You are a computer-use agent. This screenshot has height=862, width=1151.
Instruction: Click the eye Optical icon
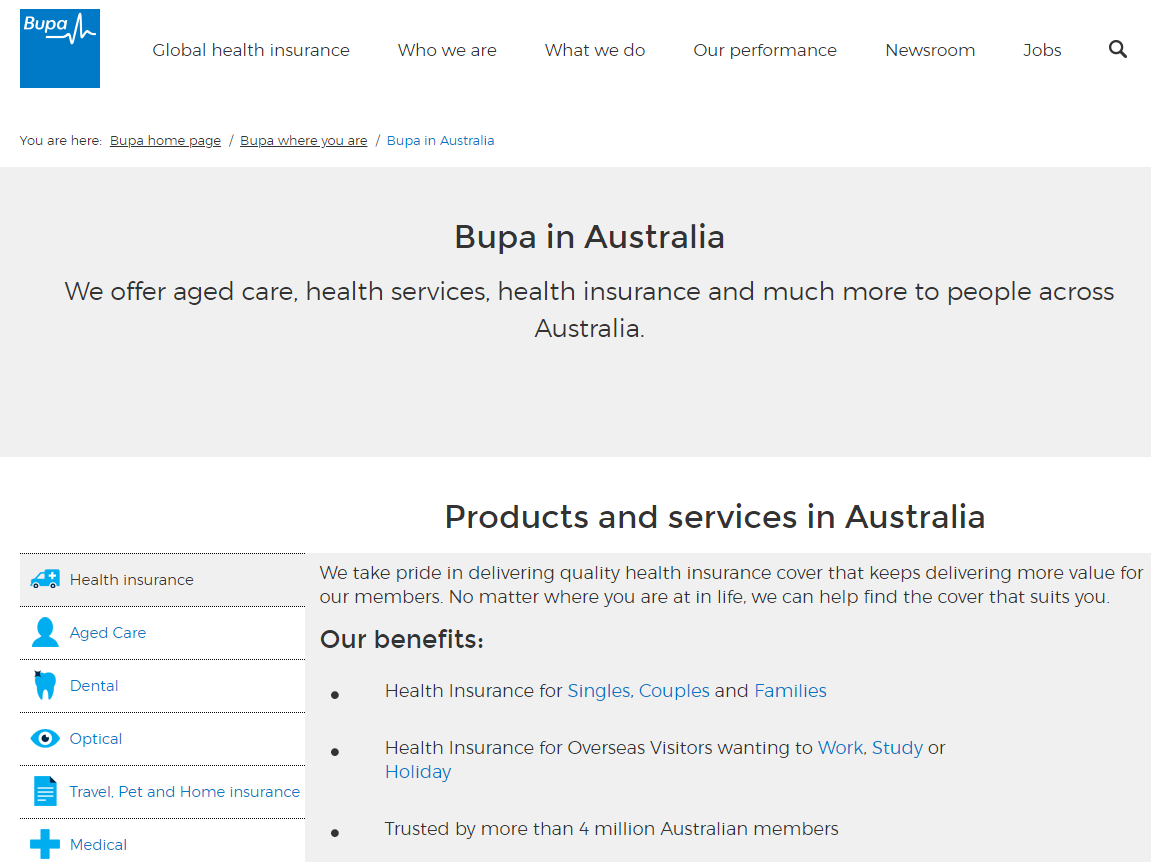click(45, 738)
